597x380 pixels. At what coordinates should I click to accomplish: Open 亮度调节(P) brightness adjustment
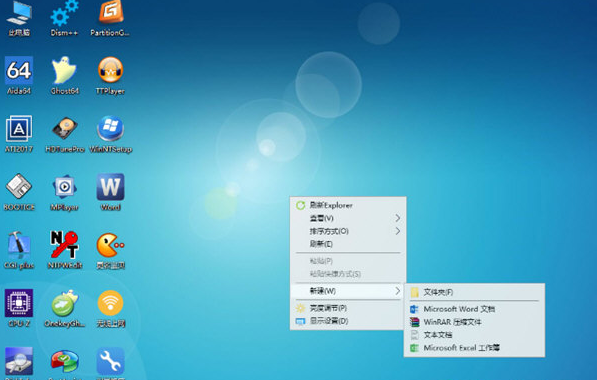(348, 308)
